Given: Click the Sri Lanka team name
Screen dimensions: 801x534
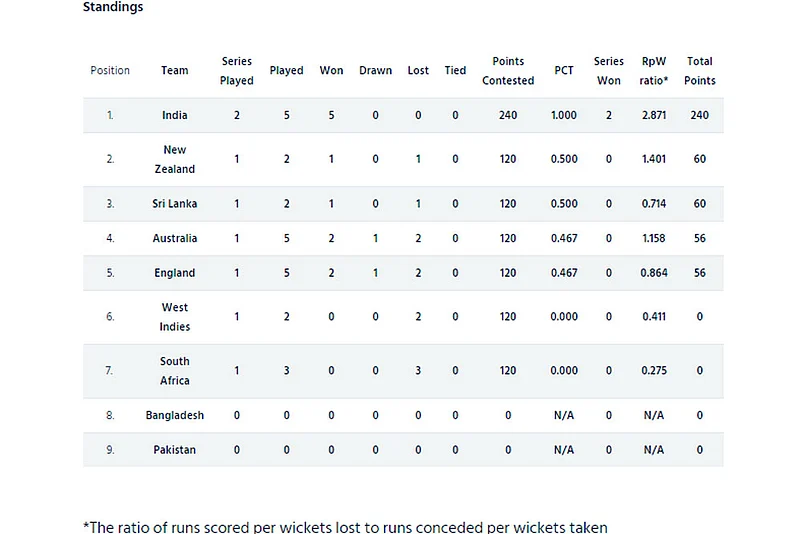Looking at the screenshot, I should coord(175,204).
